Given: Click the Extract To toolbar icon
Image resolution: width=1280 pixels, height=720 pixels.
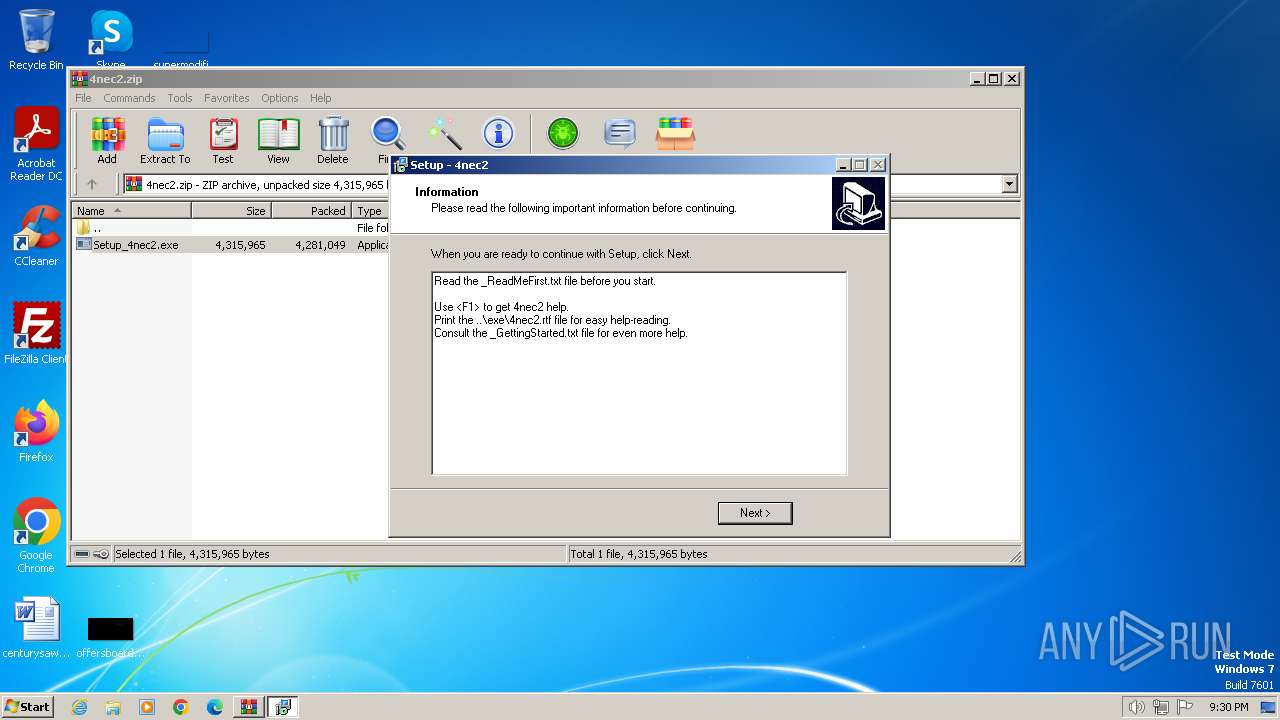Looking at the screenshot, I should click(165, 140).
